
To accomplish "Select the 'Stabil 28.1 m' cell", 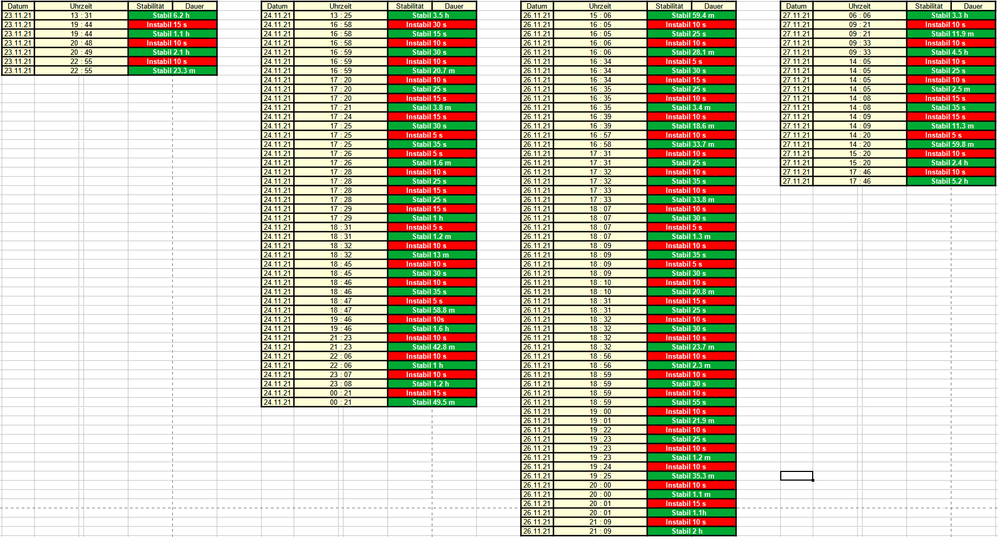I will click(x=692, y=52).
